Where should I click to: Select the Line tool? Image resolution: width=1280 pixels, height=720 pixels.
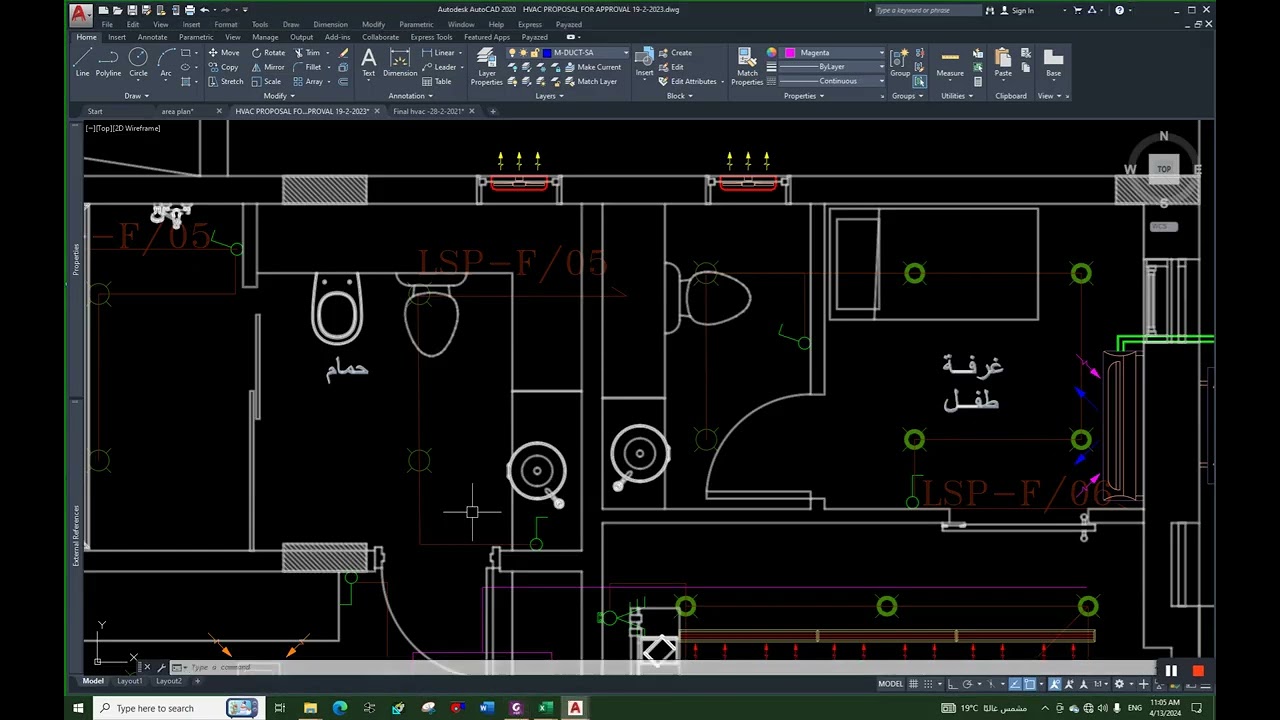pyautogui.click(x=82, y=62)
